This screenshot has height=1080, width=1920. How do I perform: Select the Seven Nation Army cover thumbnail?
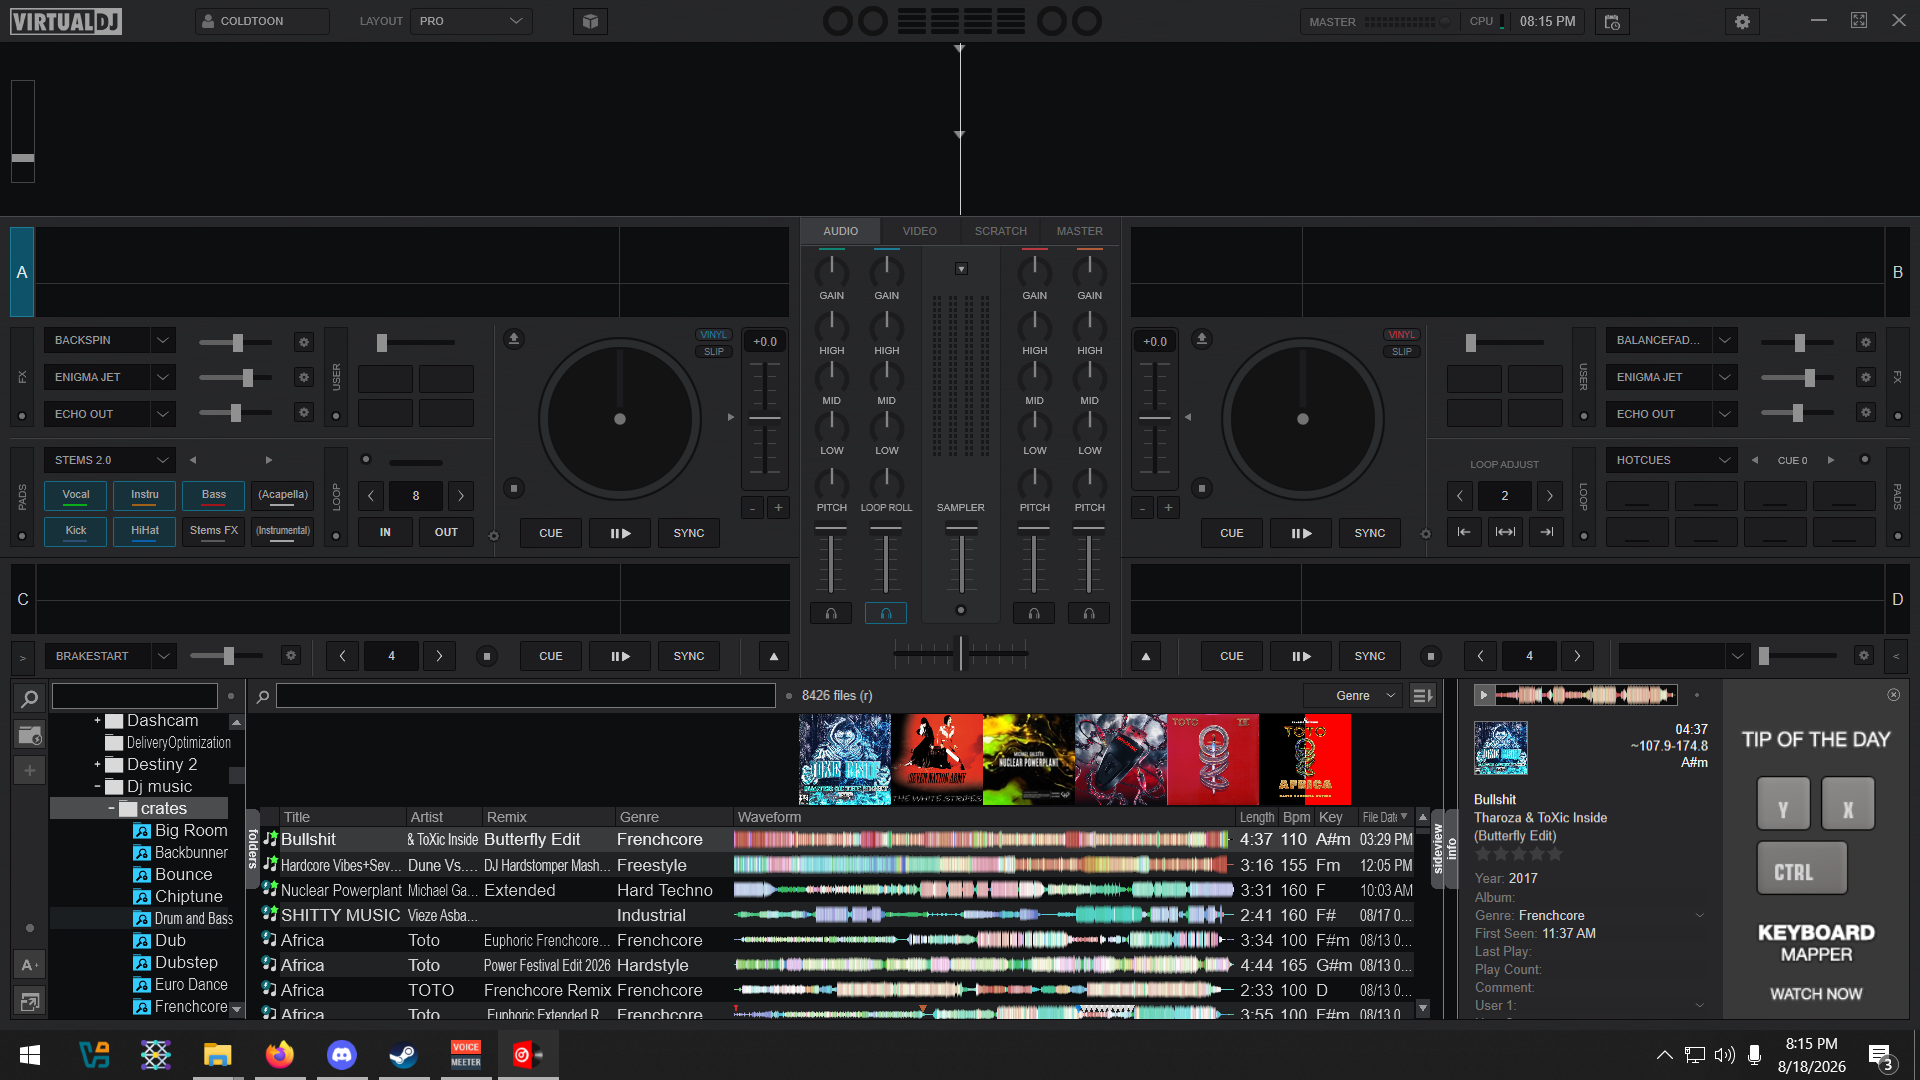[x=937, y=759]
